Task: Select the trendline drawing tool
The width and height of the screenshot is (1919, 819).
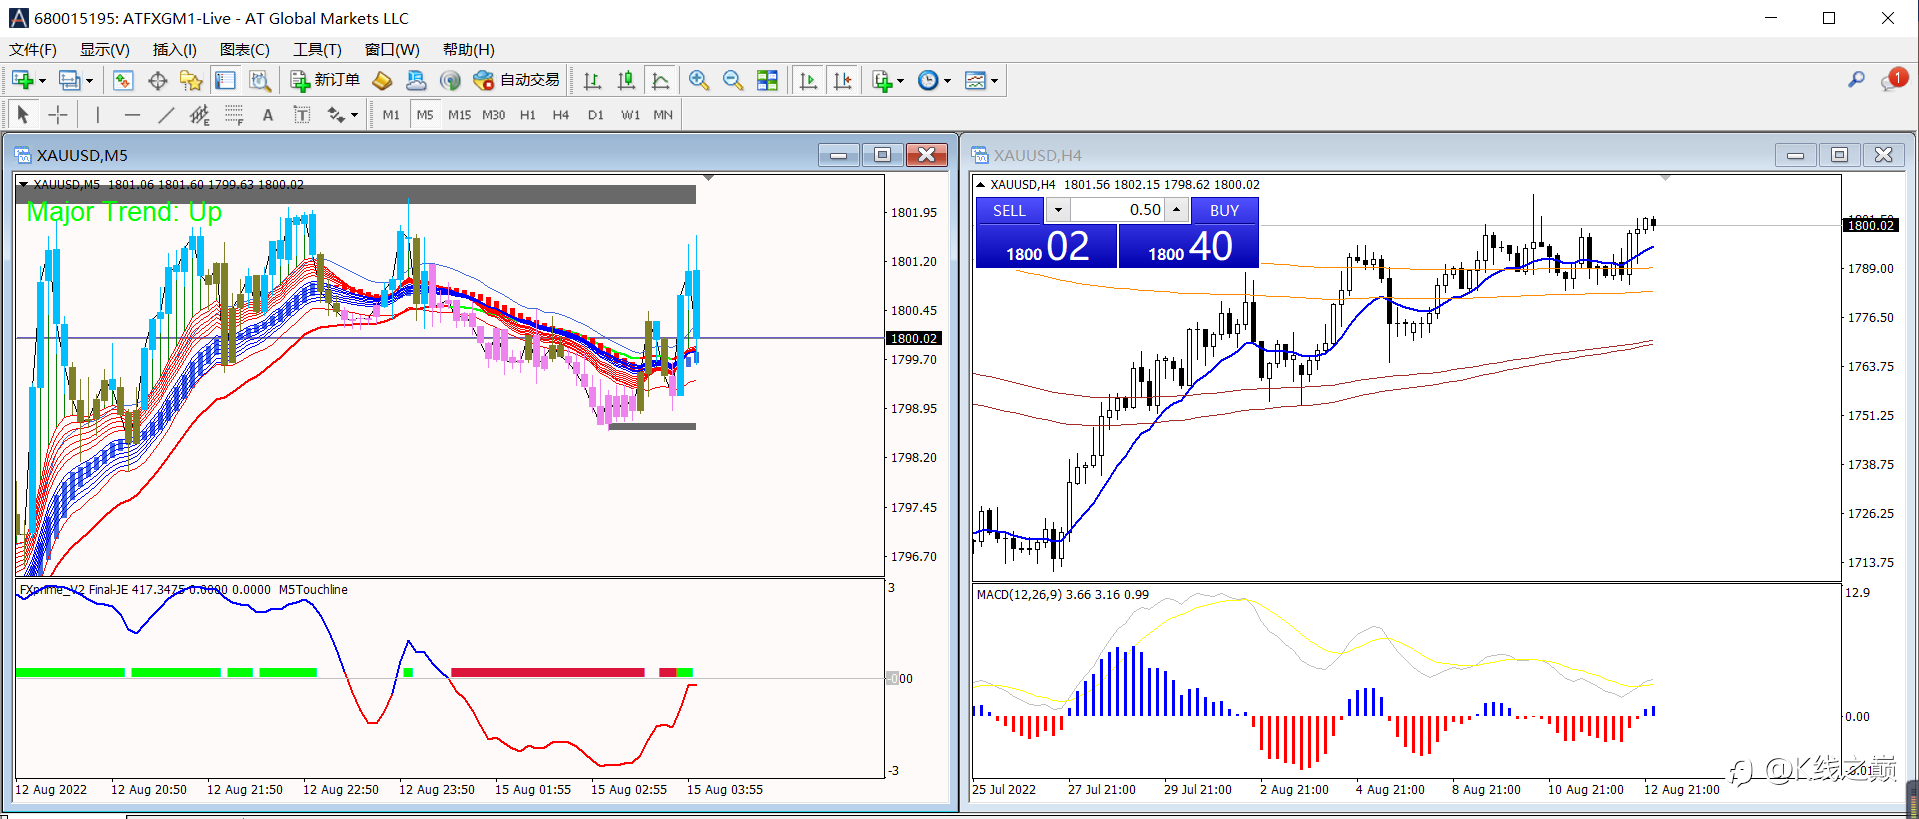Action: (166, 115)
